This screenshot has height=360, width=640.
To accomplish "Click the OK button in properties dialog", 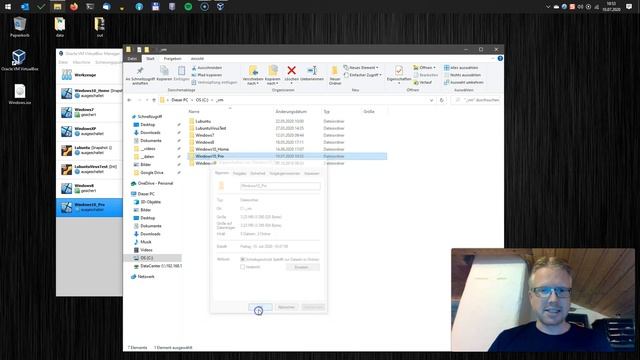I will pyautogui.click(x=260, y=307).
